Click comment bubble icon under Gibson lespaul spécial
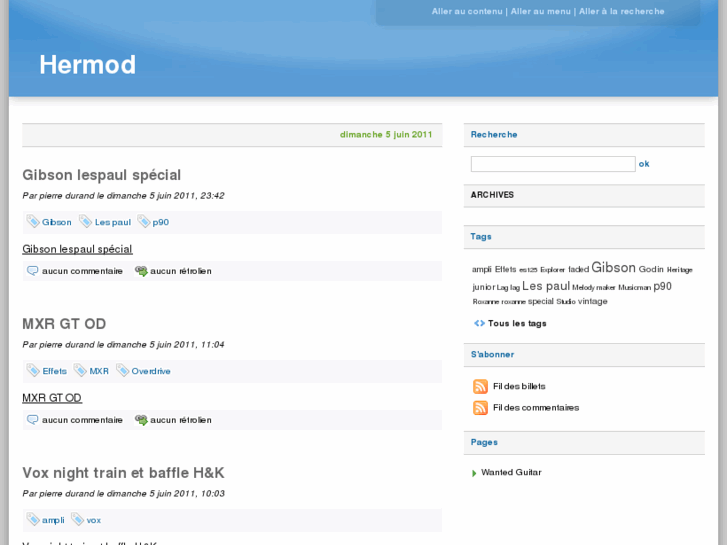 pyautogui.click(x=32, y=270)
